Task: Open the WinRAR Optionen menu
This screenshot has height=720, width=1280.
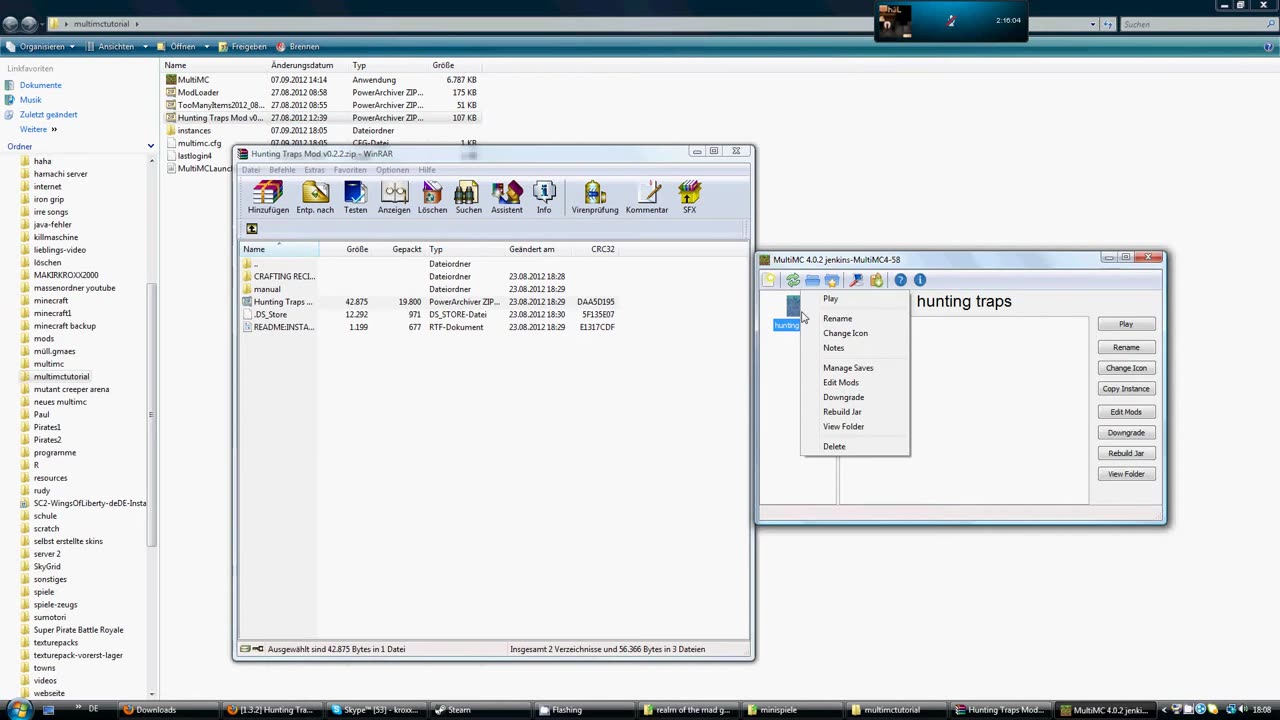Action: pos(392,170)
